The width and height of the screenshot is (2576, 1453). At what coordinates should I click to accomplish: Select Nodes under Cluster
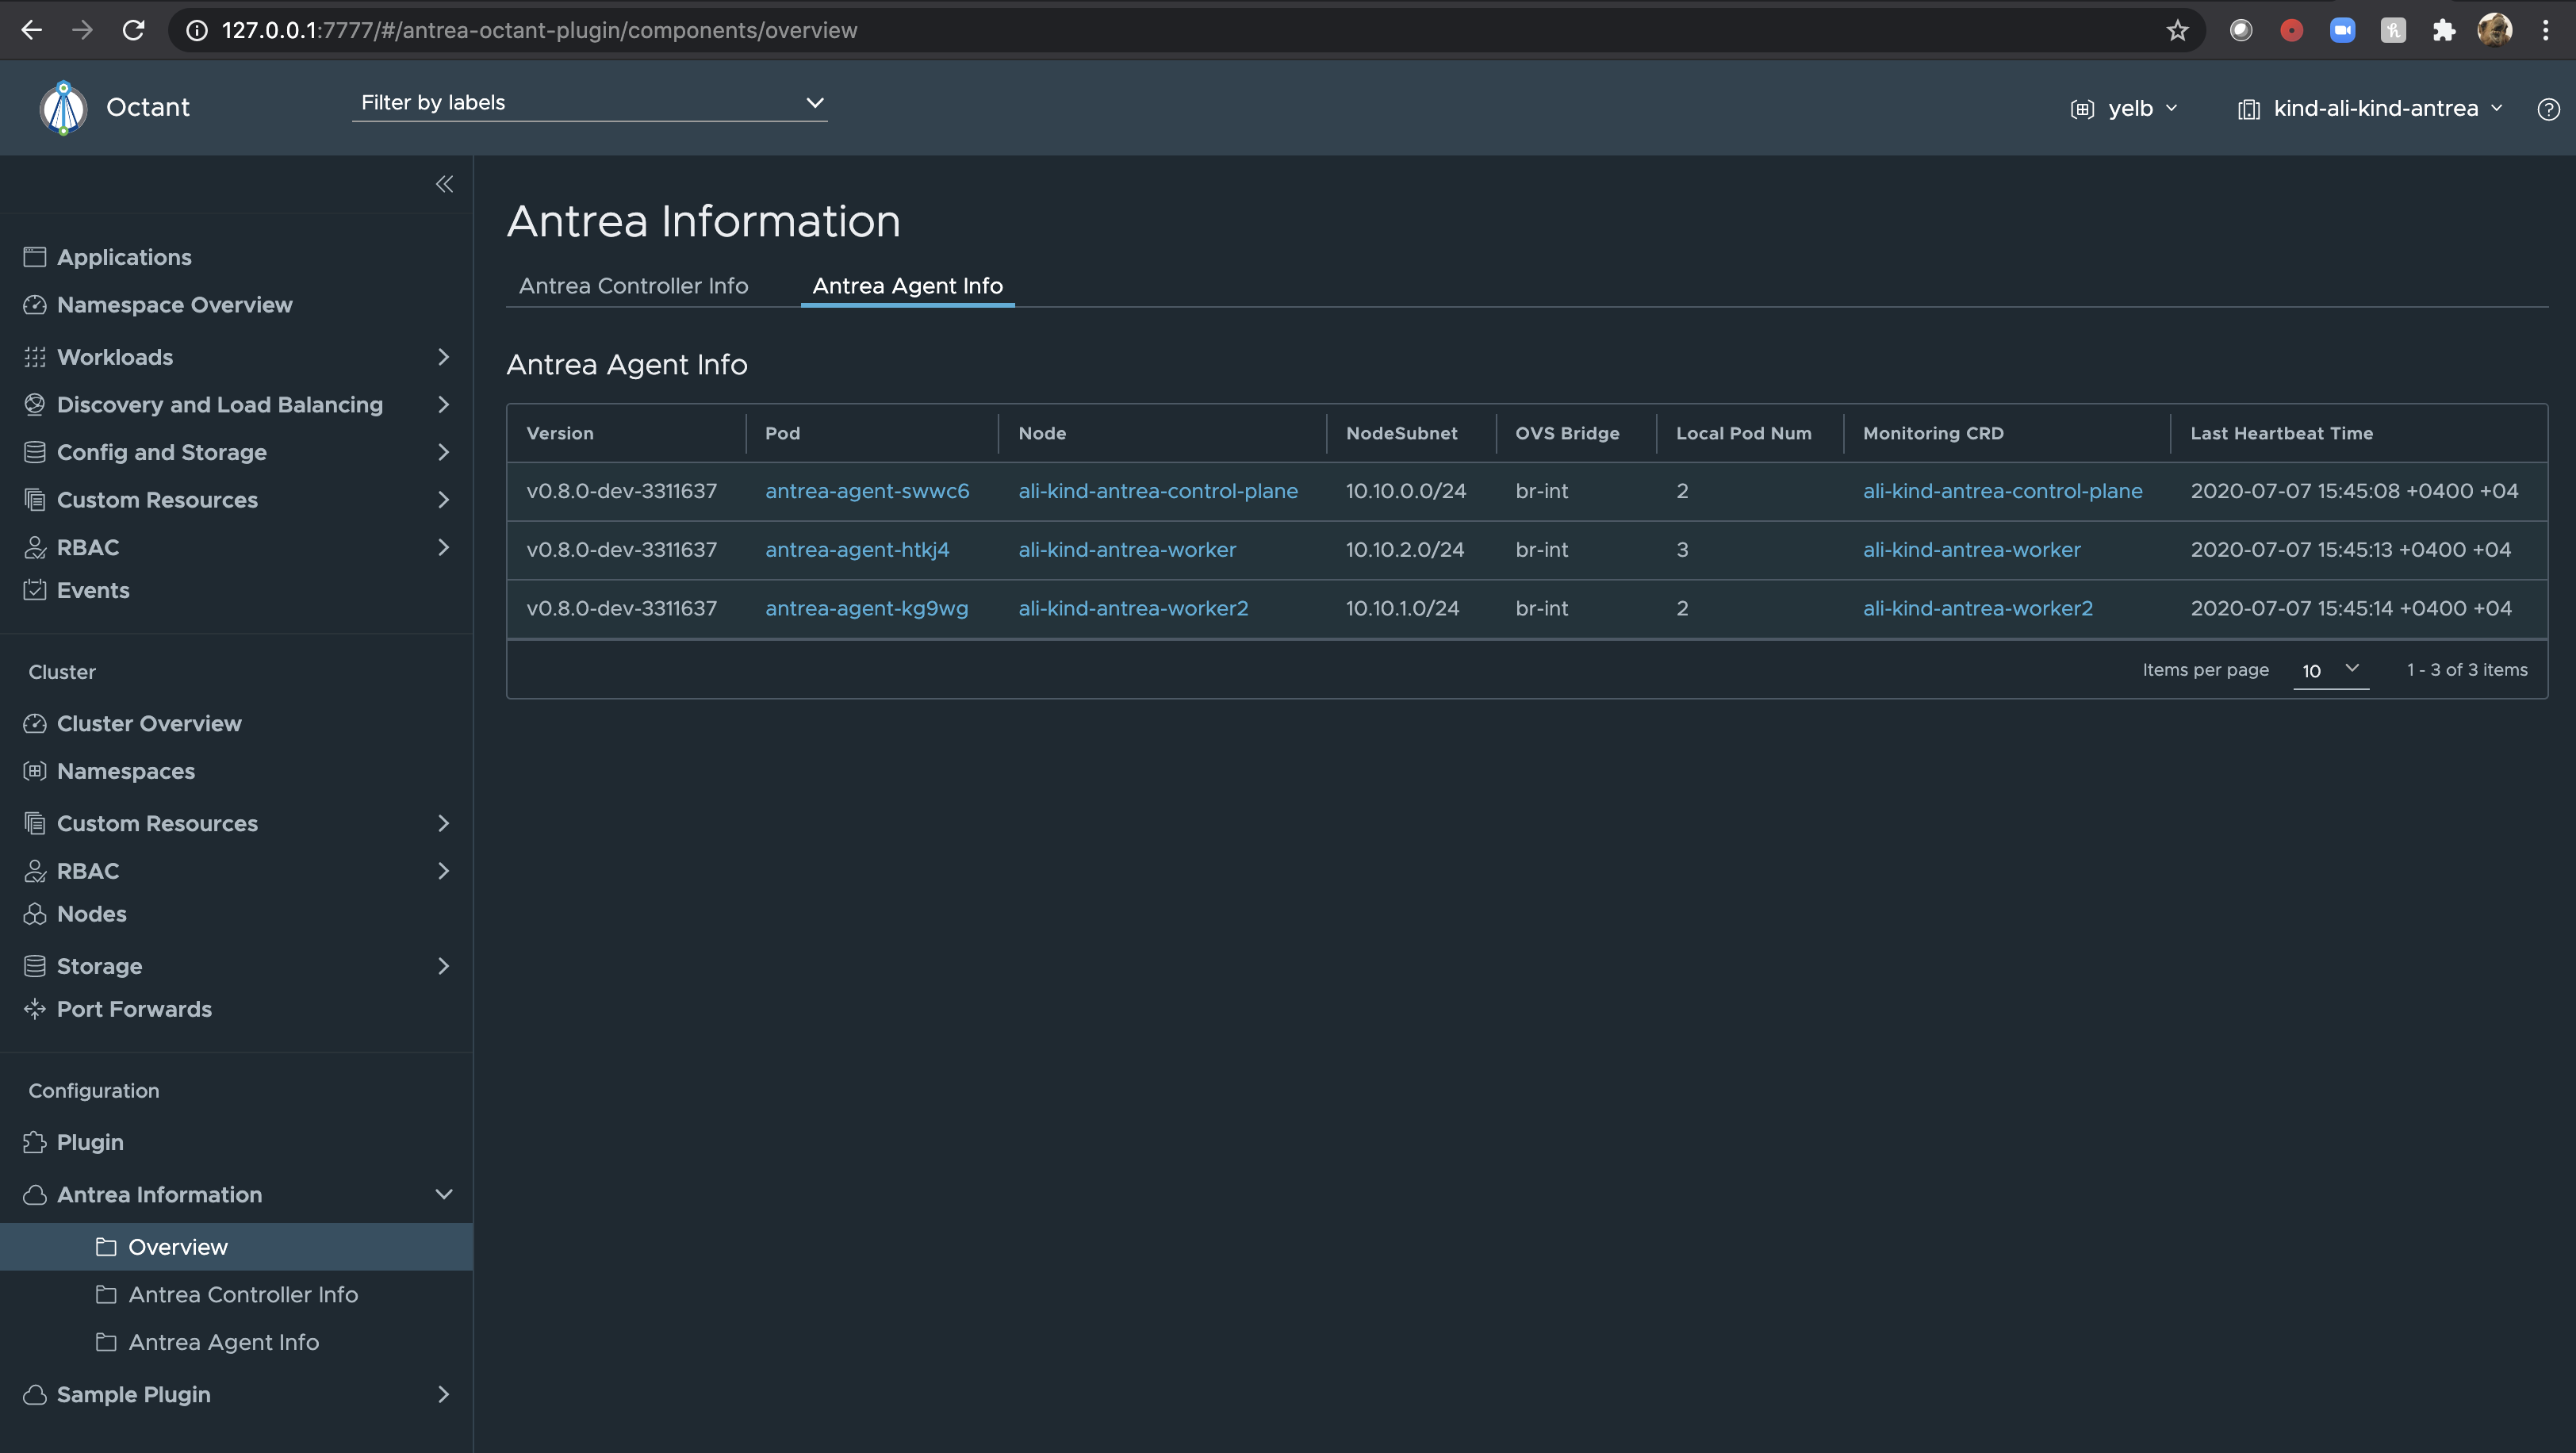pos(91,913)
